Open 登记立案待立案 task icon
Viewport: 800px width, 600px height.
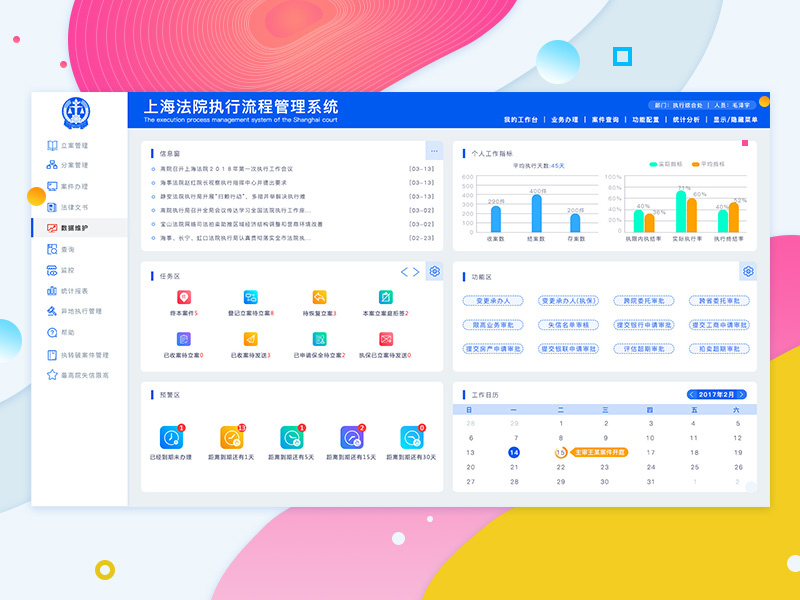(251, 297)
